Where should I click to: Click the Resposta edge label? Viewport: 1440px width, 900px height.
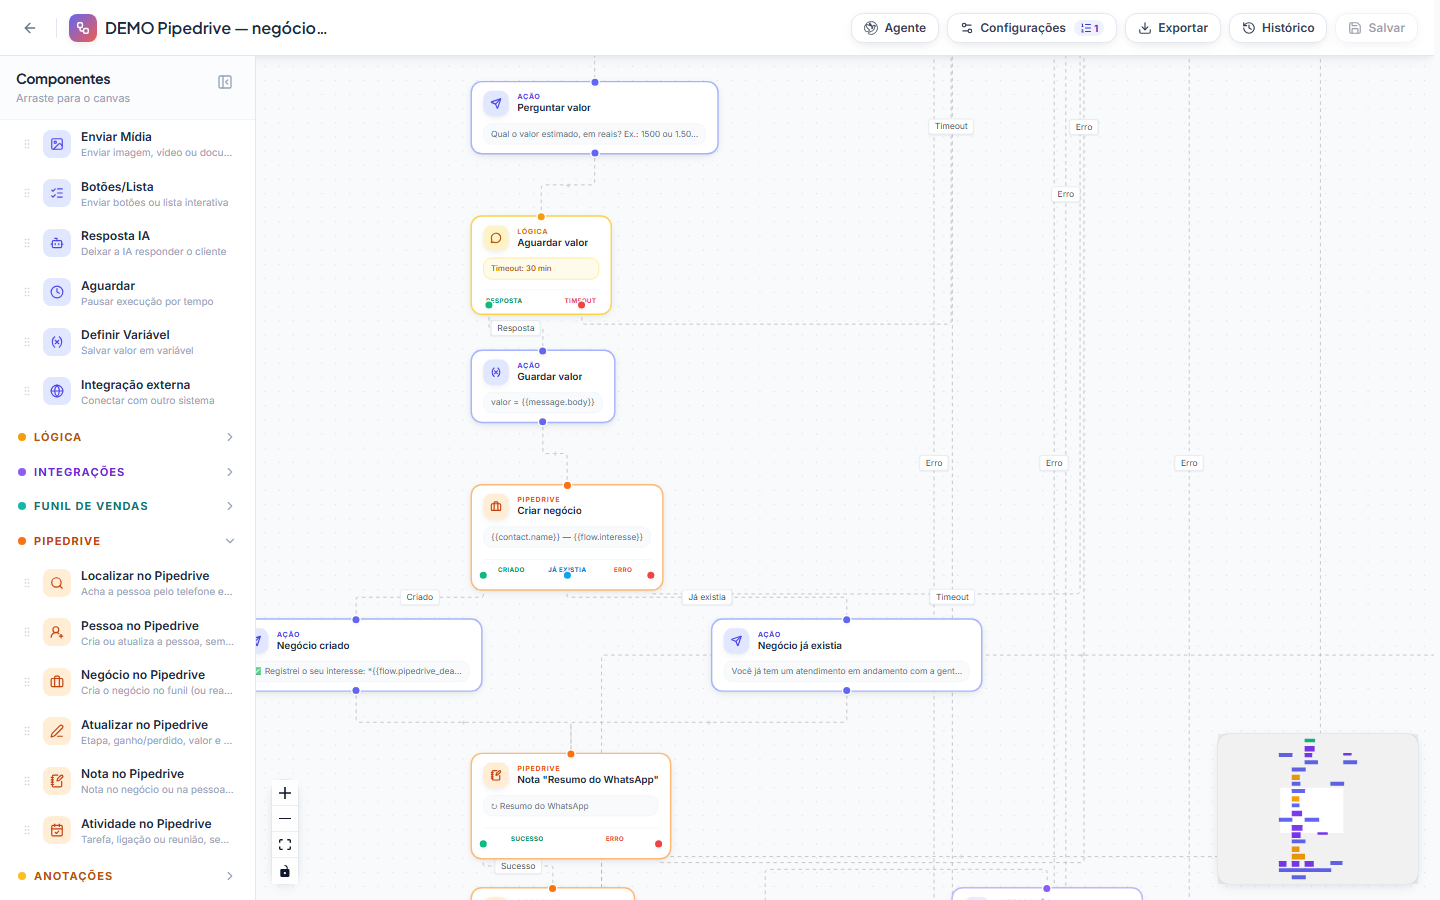(516, 328)
